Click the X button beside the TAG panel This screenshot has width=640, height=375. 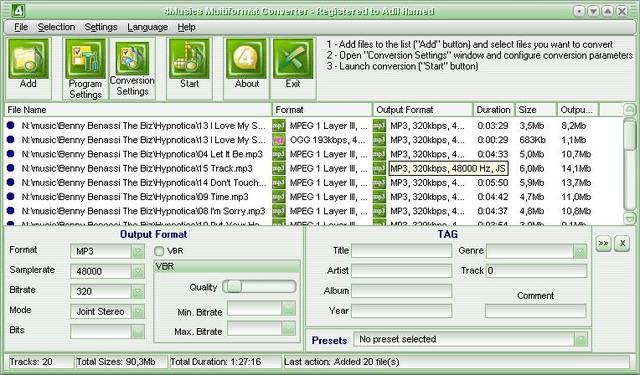[x=622, y=244]
